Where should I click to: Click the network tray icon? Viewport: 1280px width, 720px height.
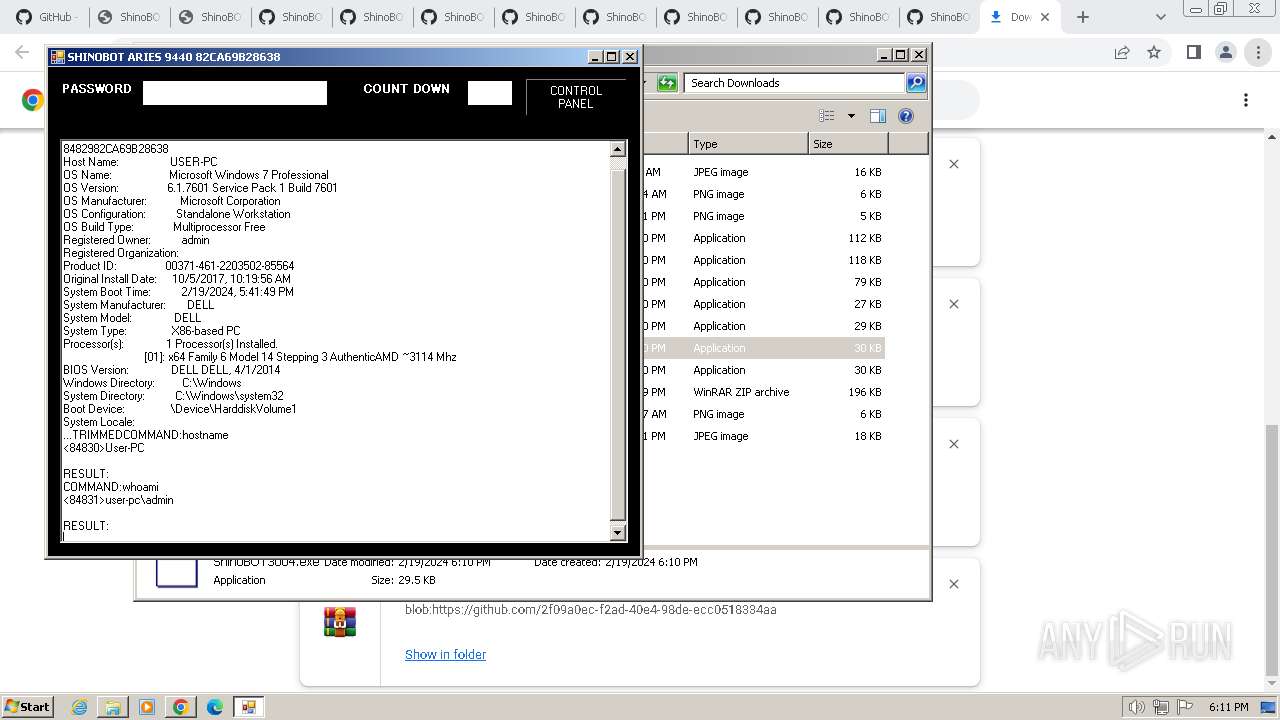tap(1160, 707)
